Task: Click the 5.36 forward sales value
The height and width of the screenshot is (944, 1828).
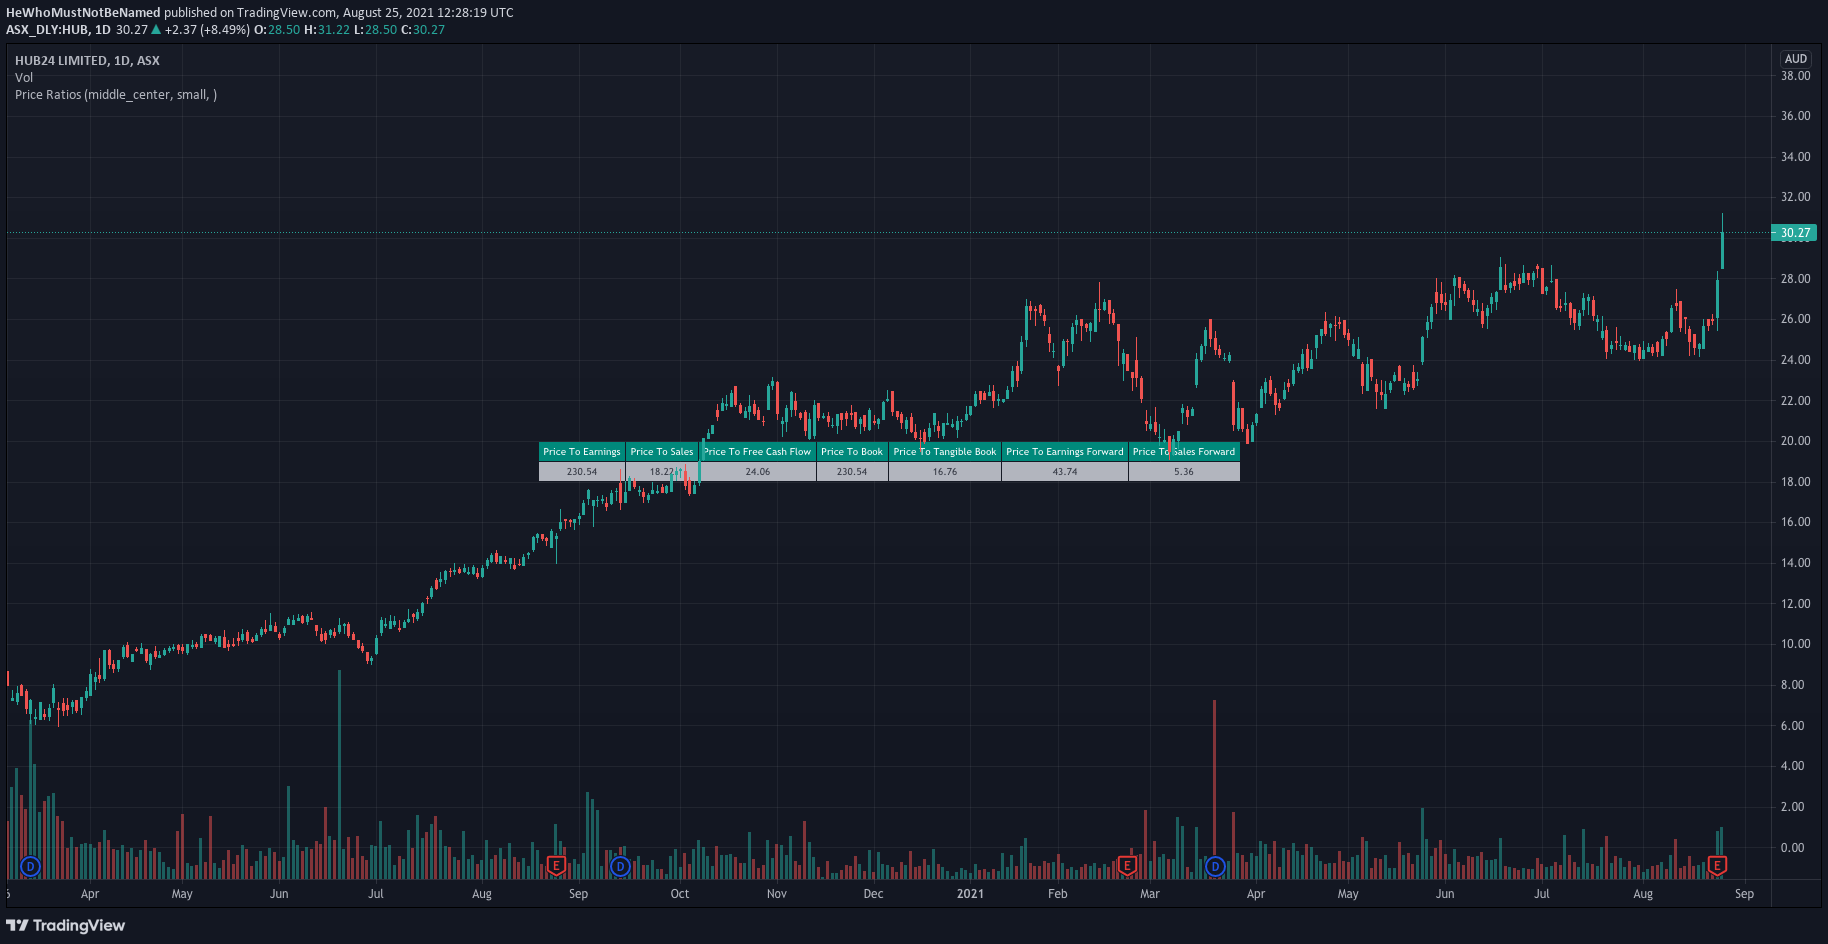Action: pyautogui.click(x=1184, y=472)
